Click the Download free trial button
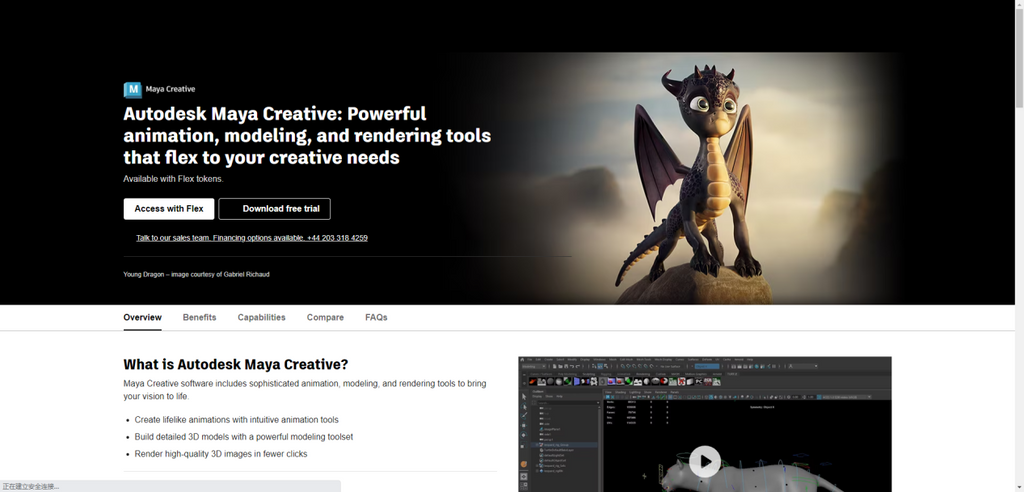1024x492 pixels. pos(274,209)
